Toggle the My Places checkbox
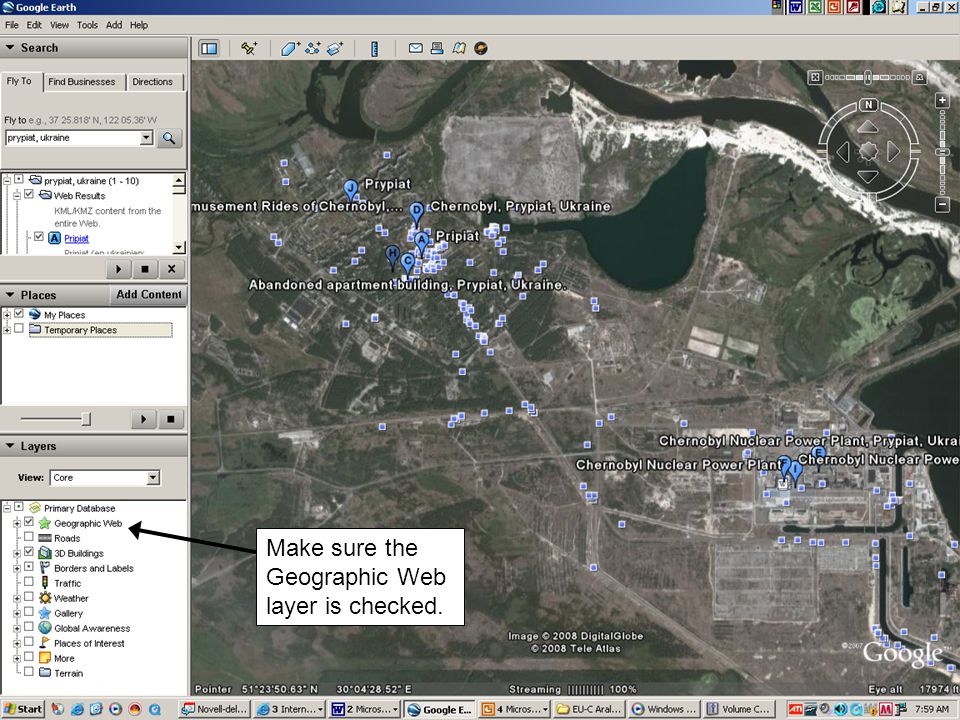Image resolution: width=960 pixels, height=720 pixels. pyautogui.click(x=19, y=314)
